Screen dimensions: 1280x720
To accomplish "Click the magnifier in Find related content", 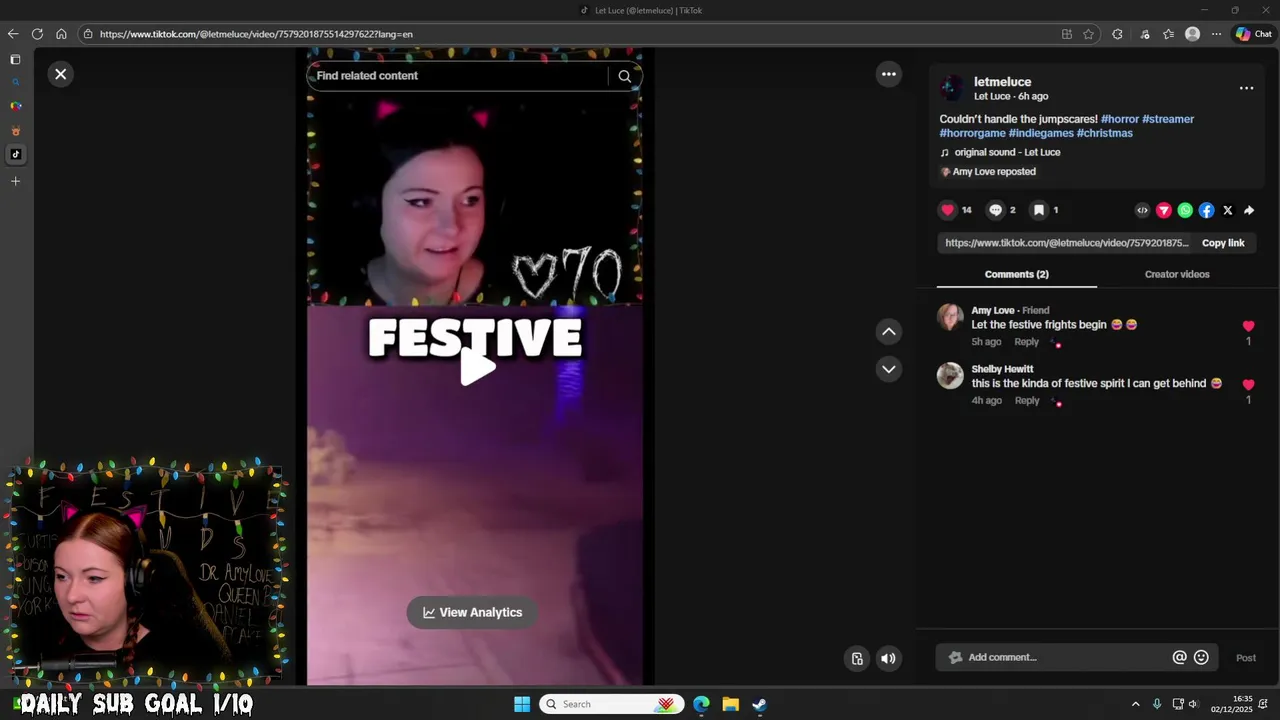I will [624, 76].
